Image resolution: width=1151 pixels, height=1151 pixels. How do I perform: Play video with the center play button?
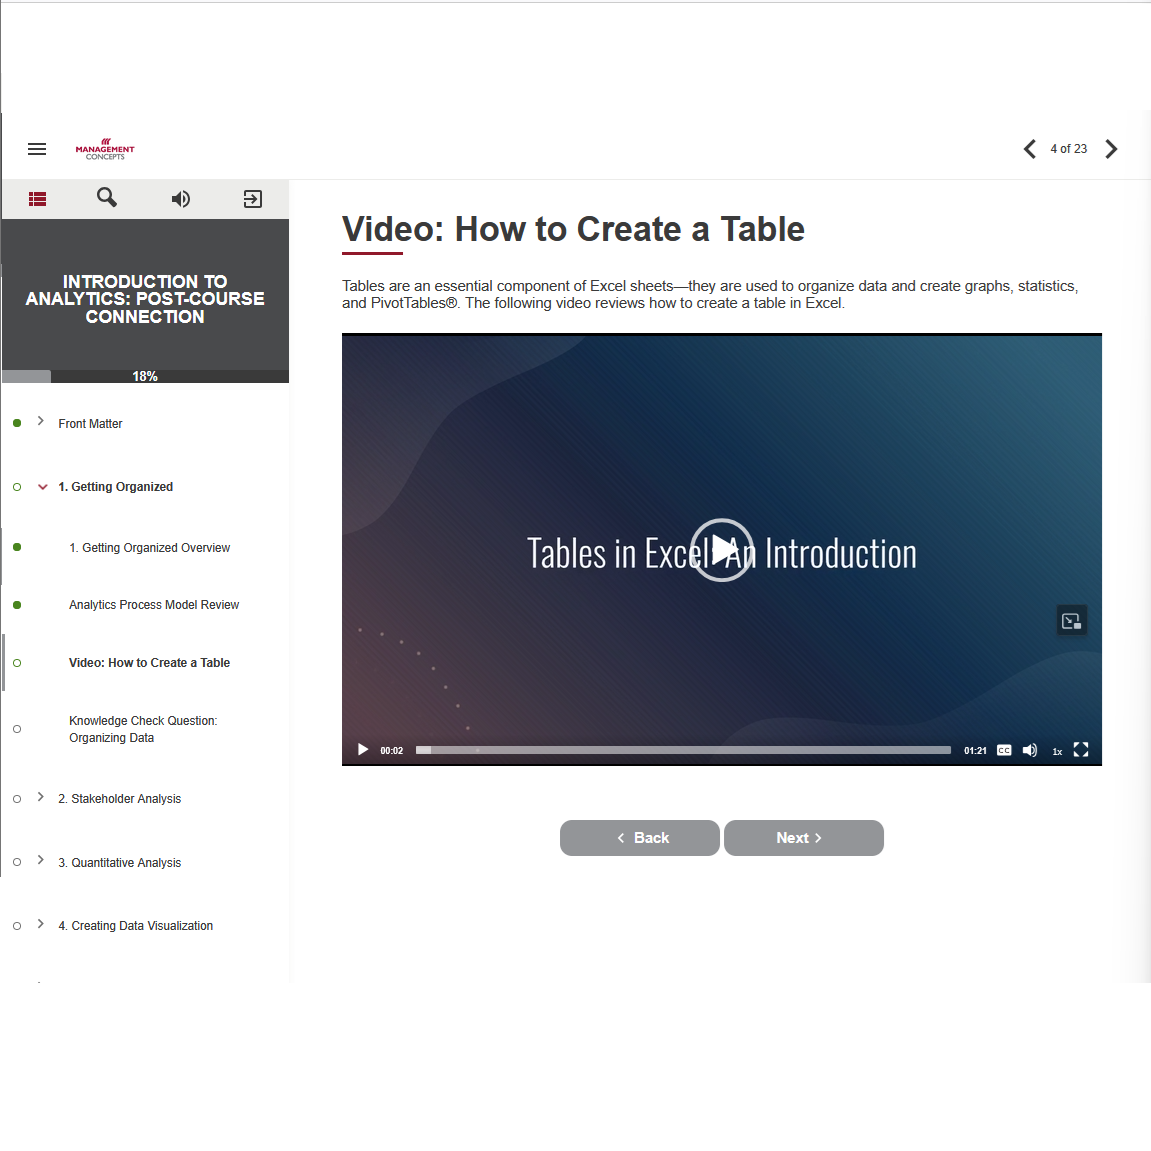pos(722,550)
